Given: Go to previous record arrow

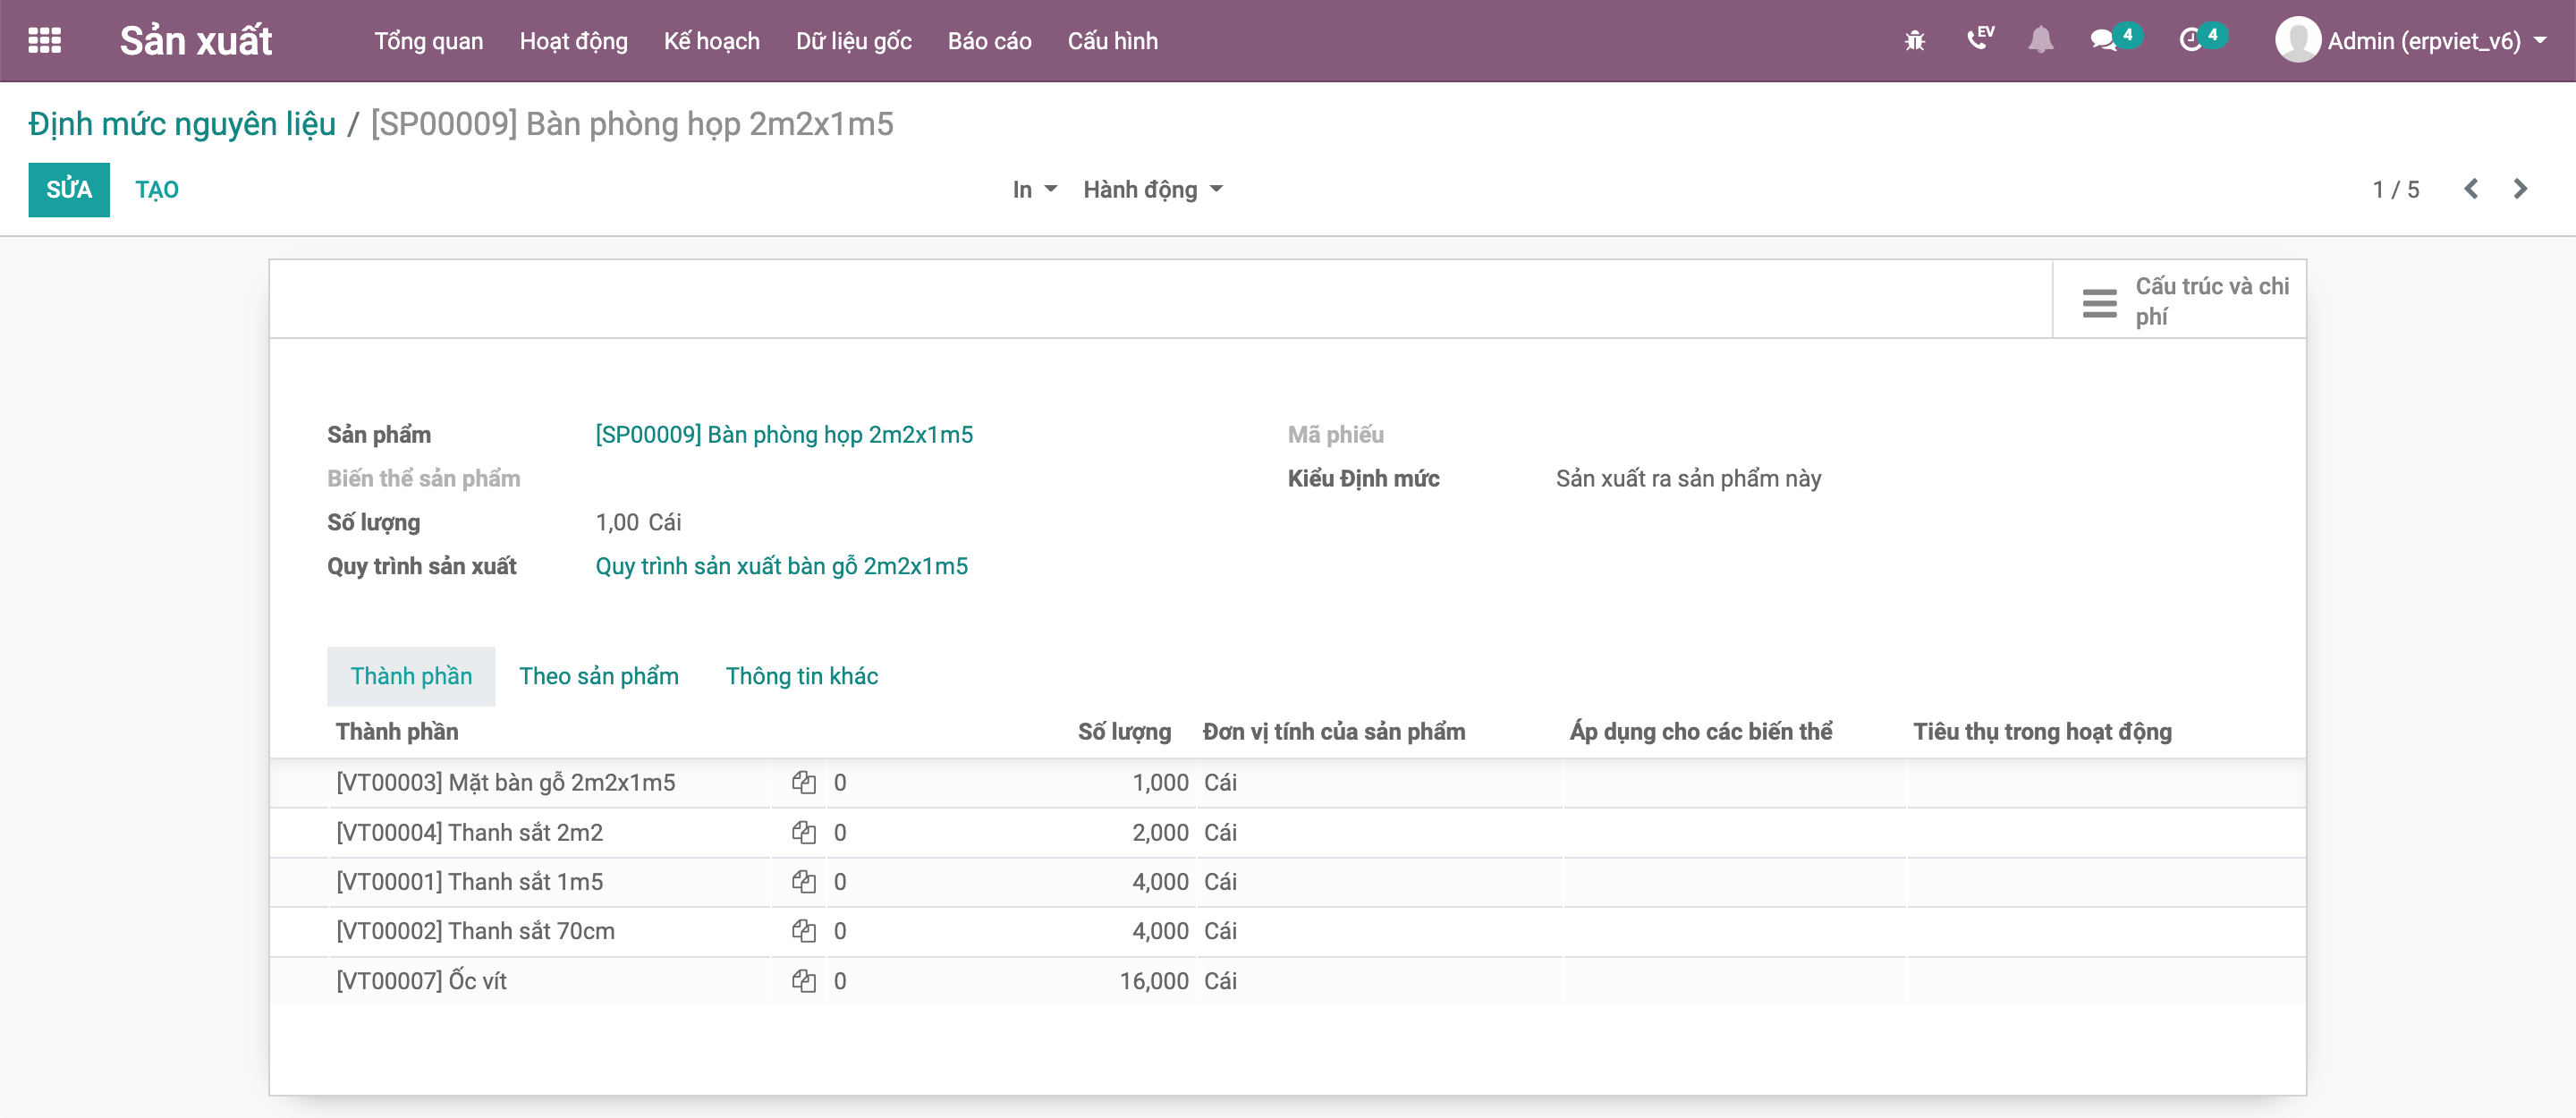Looking at the screenshot, I should (x=2470, y=189).
